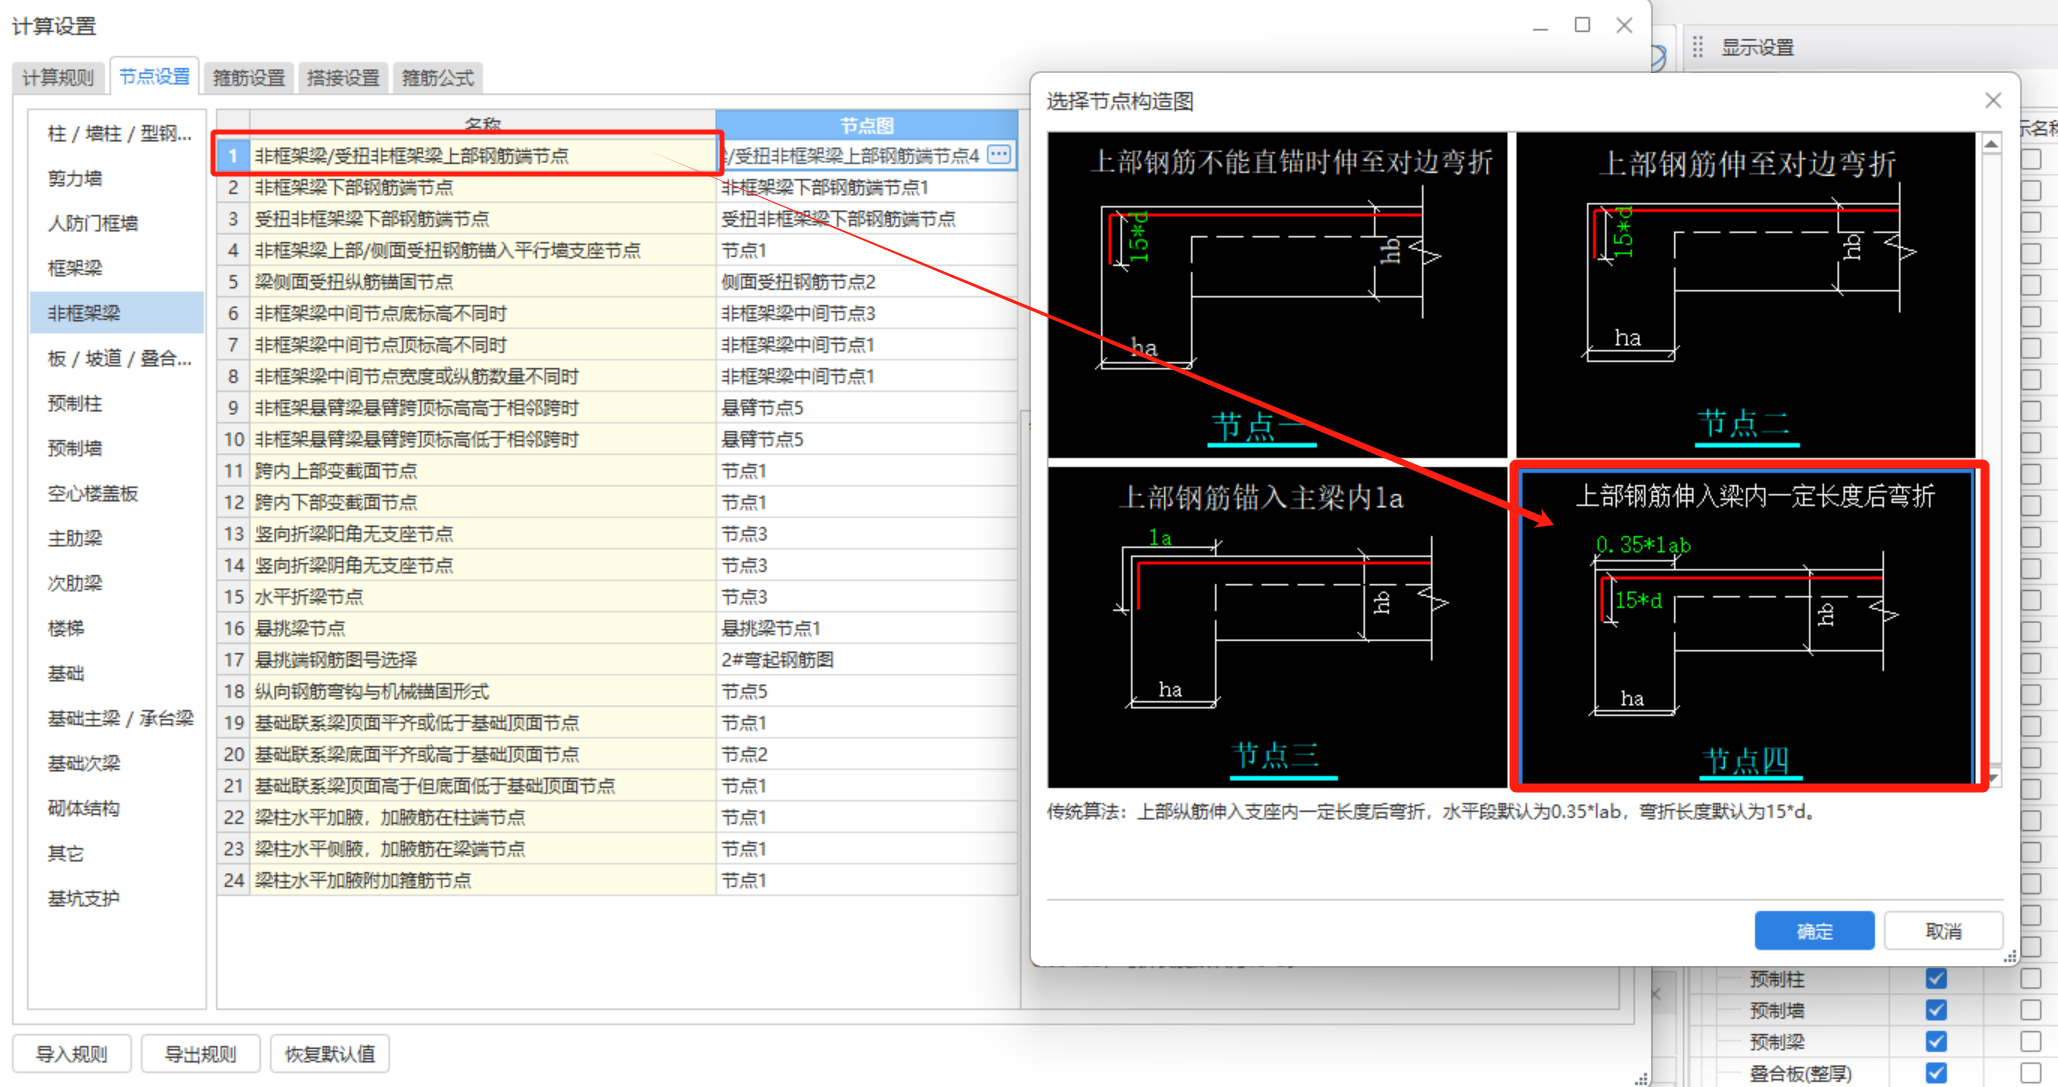2058x1087 pixels.
Task: Open the 箍筋公式 tab
Action: [437, 77]
